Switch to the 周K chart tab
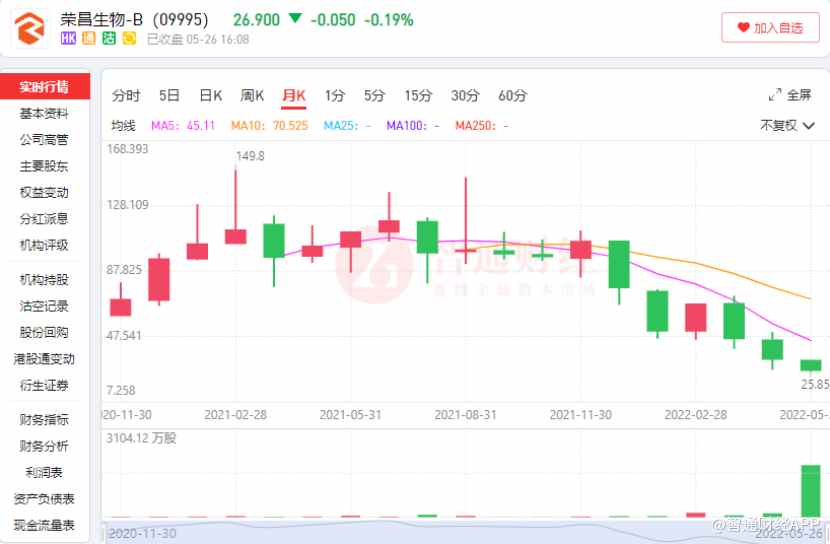The width and height of the screenshot is (830, 544). [x=252, y=95]
